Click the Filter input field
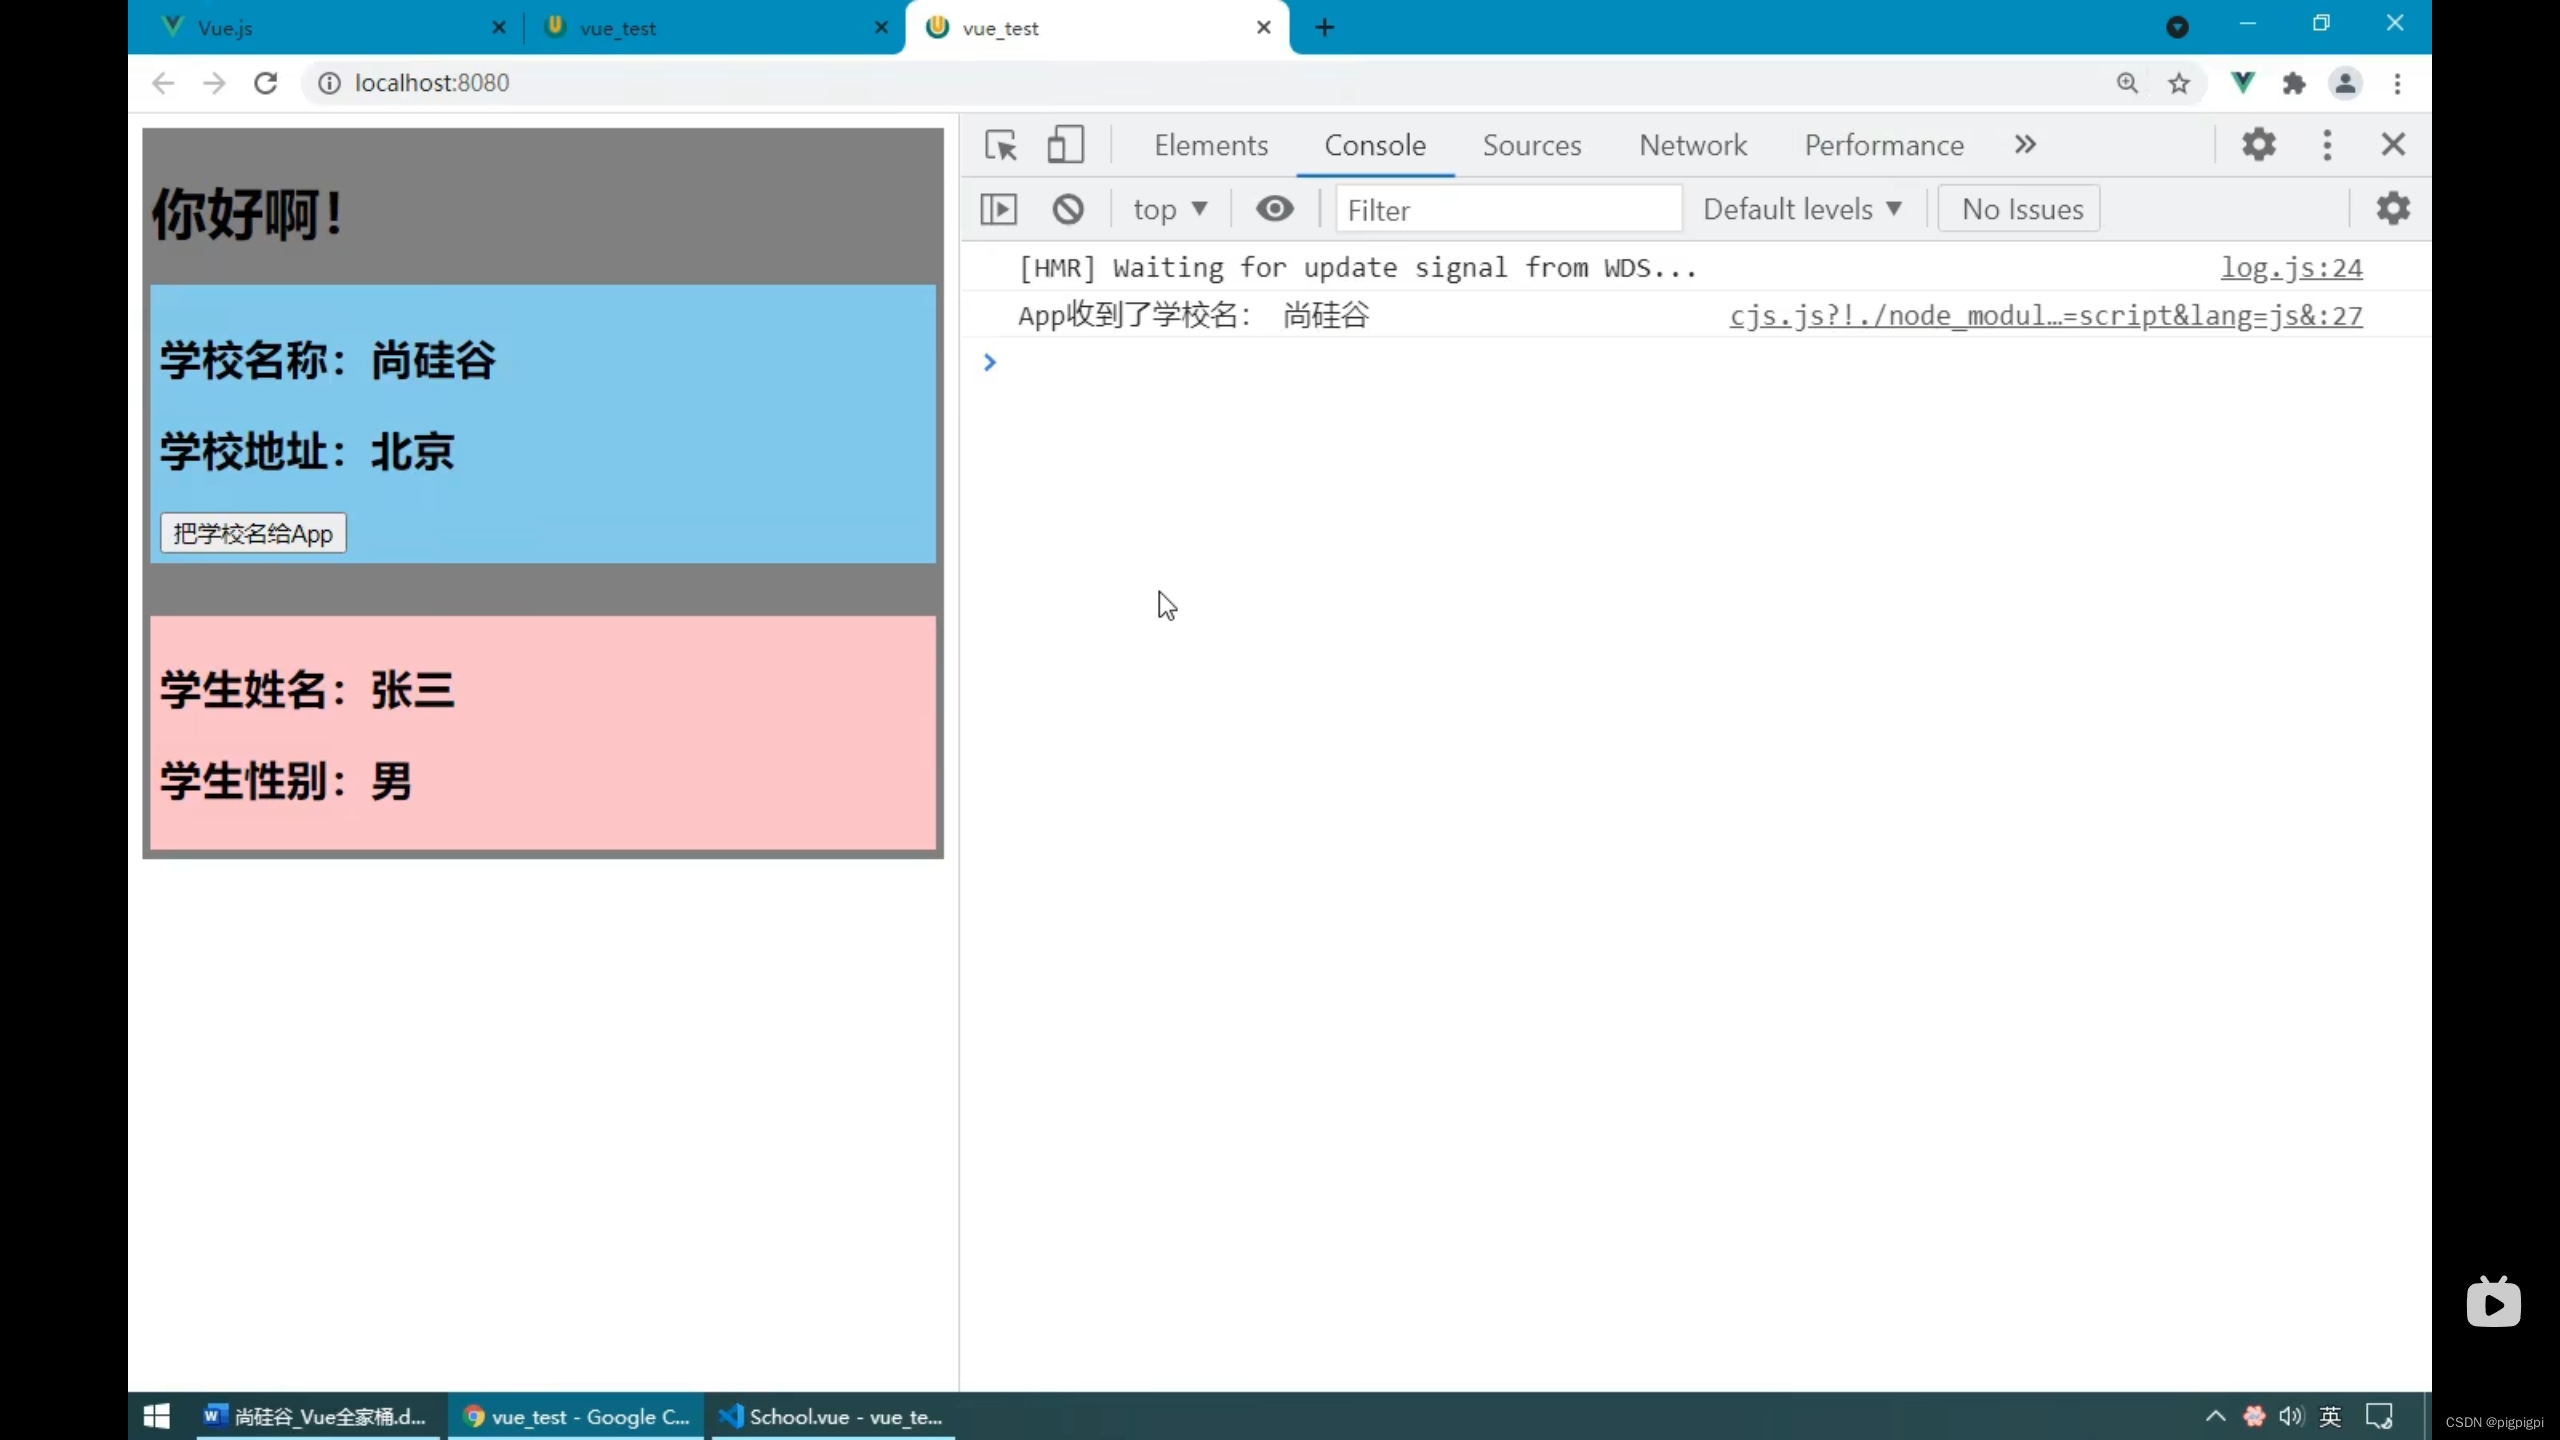 coord(1503,209)
